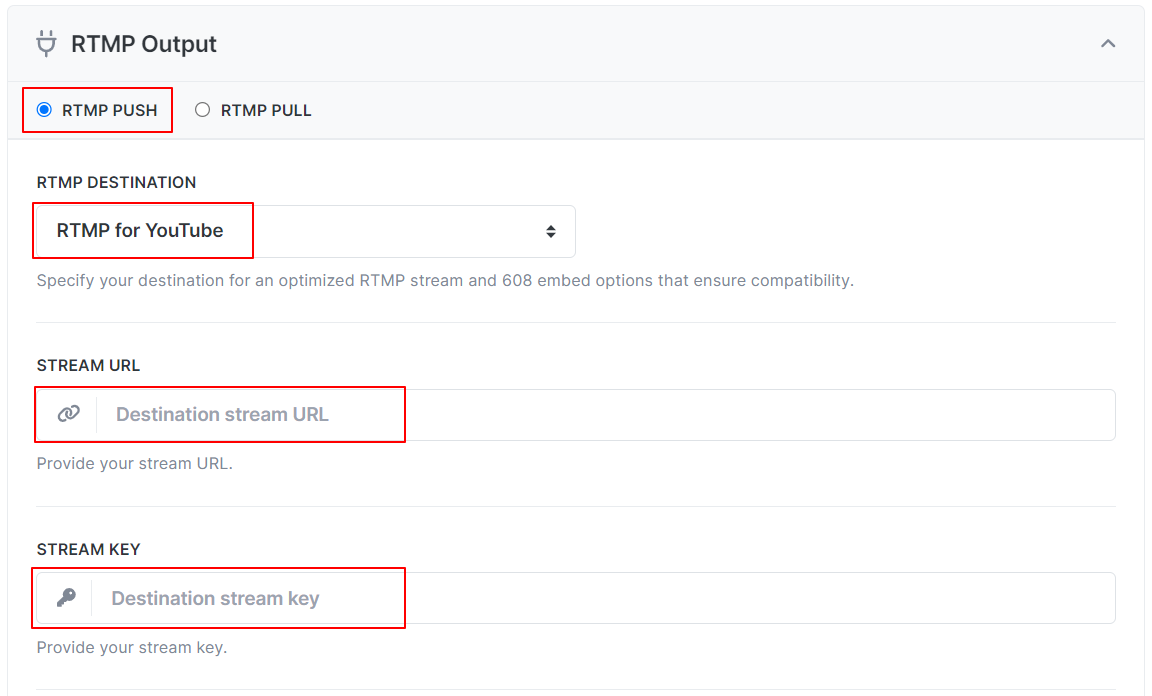
Task: Click the RTMP PUSH label text
Action: [x=109, y=110]
